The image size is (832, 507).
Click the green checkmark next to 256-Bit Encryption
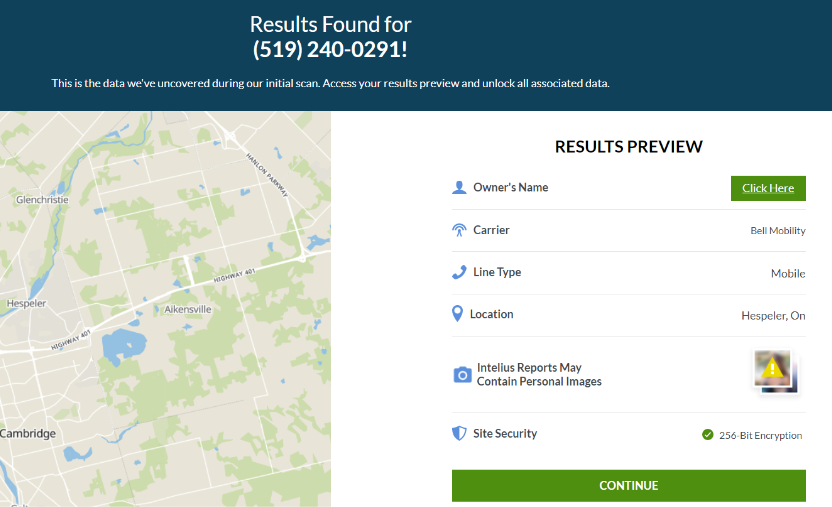(707, 435)
